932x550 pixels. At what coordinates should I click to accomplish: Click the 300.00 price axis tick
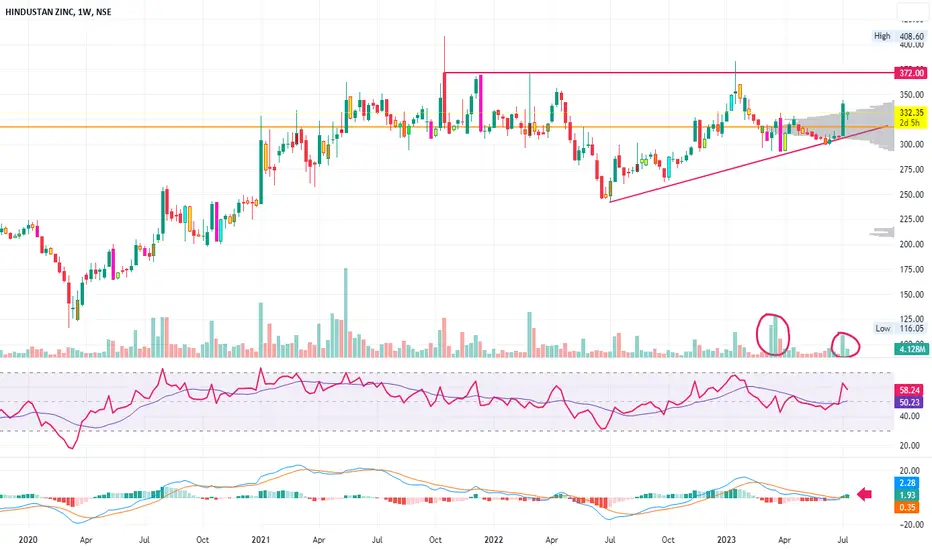click(x=911, y=144)
